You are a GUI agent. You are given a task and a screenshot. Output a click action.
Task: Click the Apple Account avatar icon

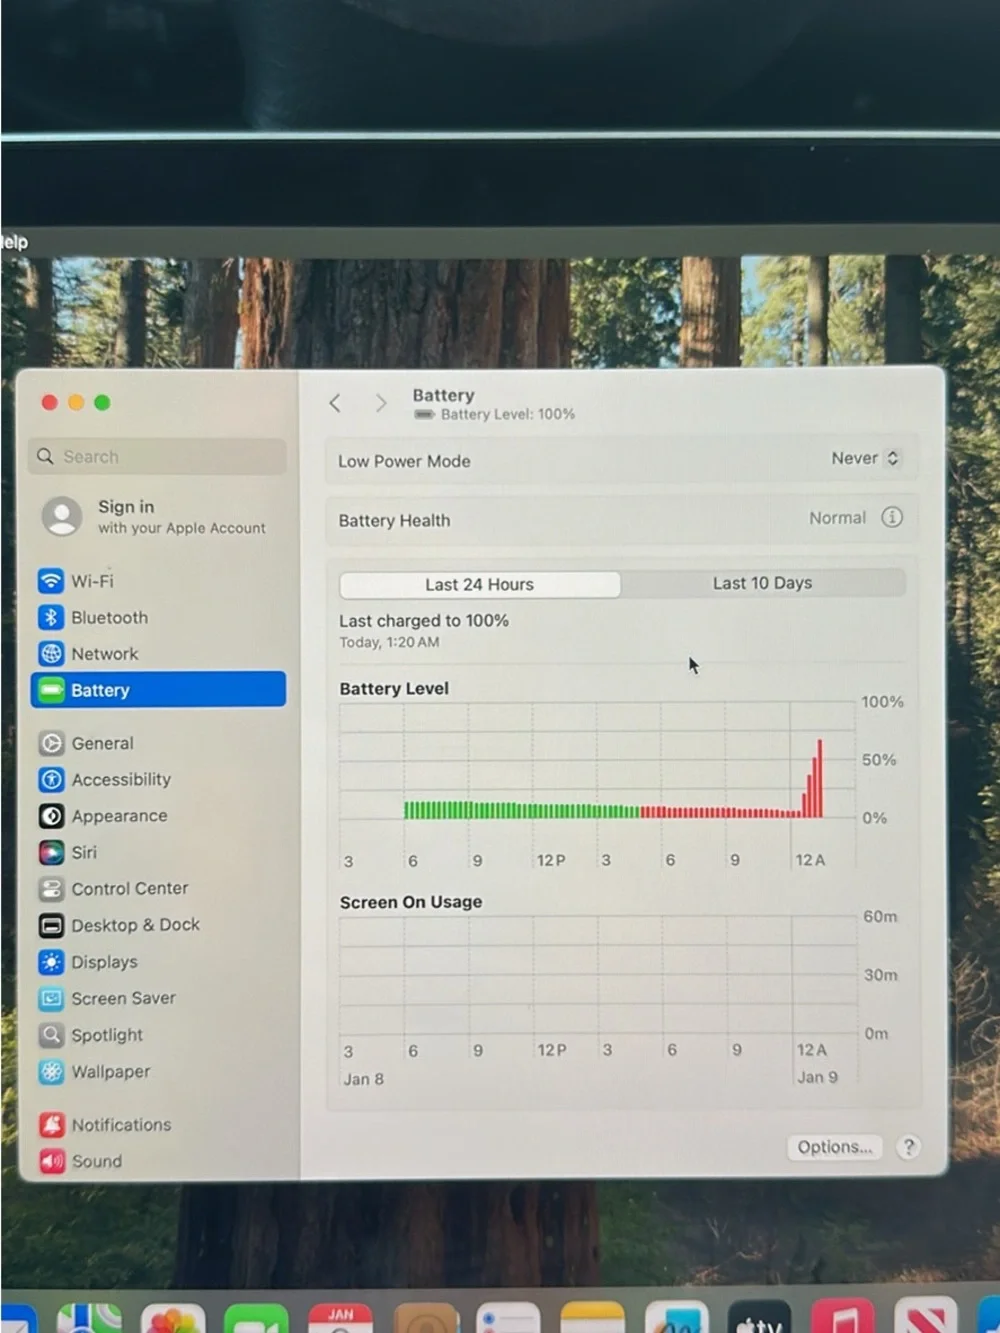click(x=62, y=516)
